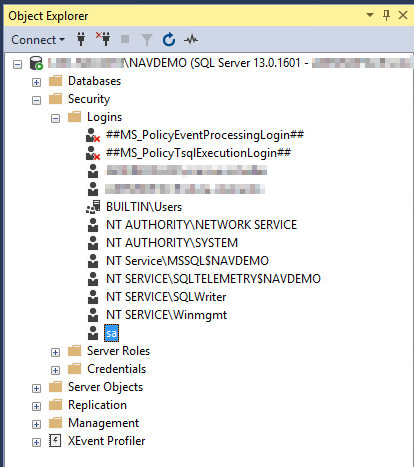414x467 pixels.
Task: Click the BUILTIN\Users group login icon
Action: click(x=93, y=207)
